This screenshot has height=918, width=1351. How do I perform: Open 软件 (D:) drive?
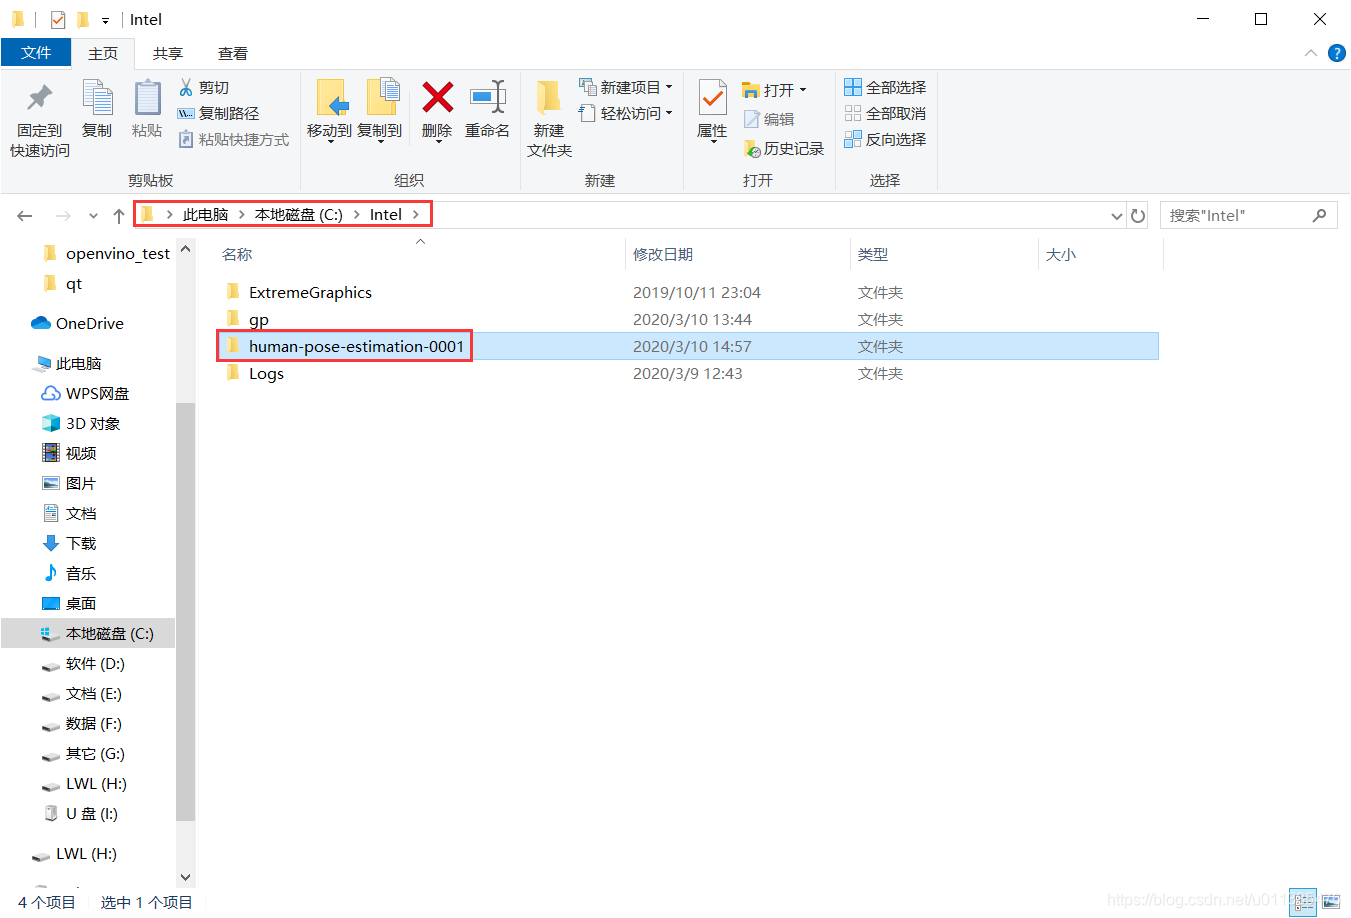coord(95,664)
